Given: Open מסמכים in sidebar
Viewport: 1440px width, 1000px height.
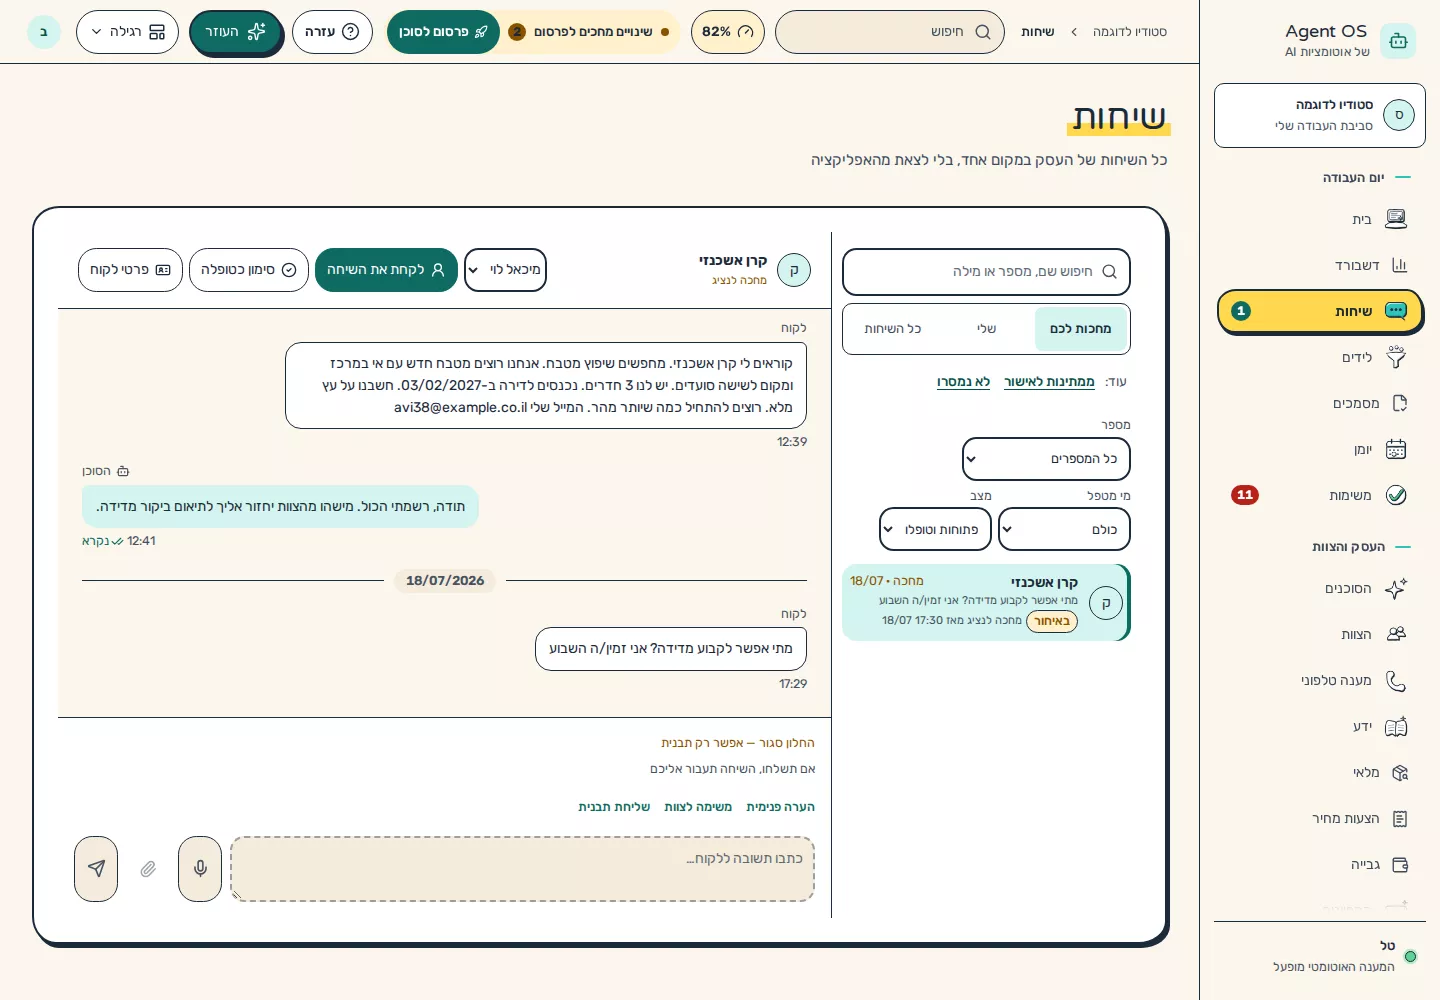Looking at the screenshot, I should click(1320, 403).
